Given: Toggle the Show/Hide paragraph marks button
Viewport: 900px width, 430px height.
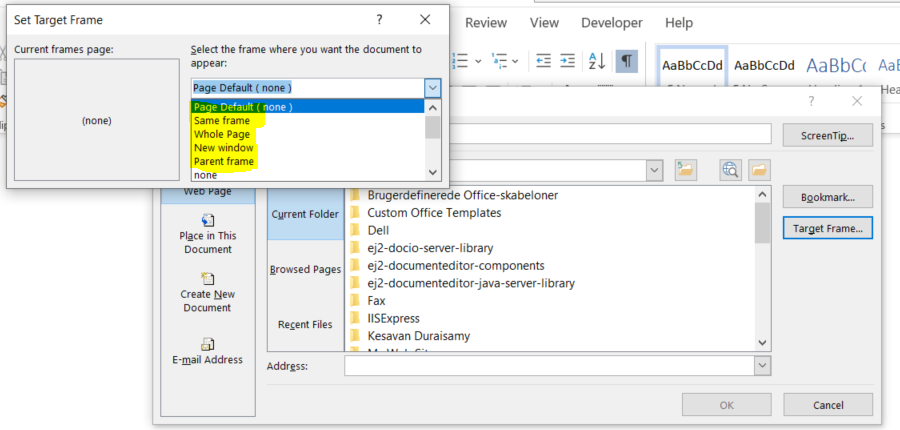Looking at the screenshot, I should tap(627, 61).
